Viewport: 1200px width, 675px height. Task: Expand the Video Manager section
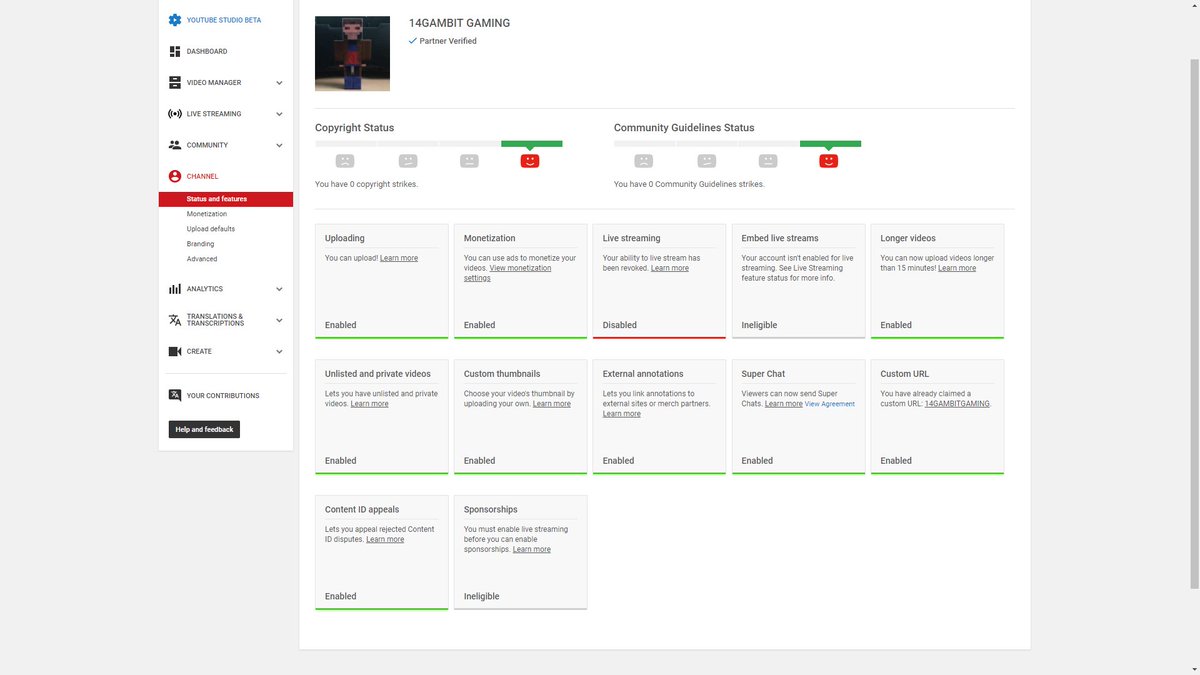pyautogui.click(x=279, y=83)
